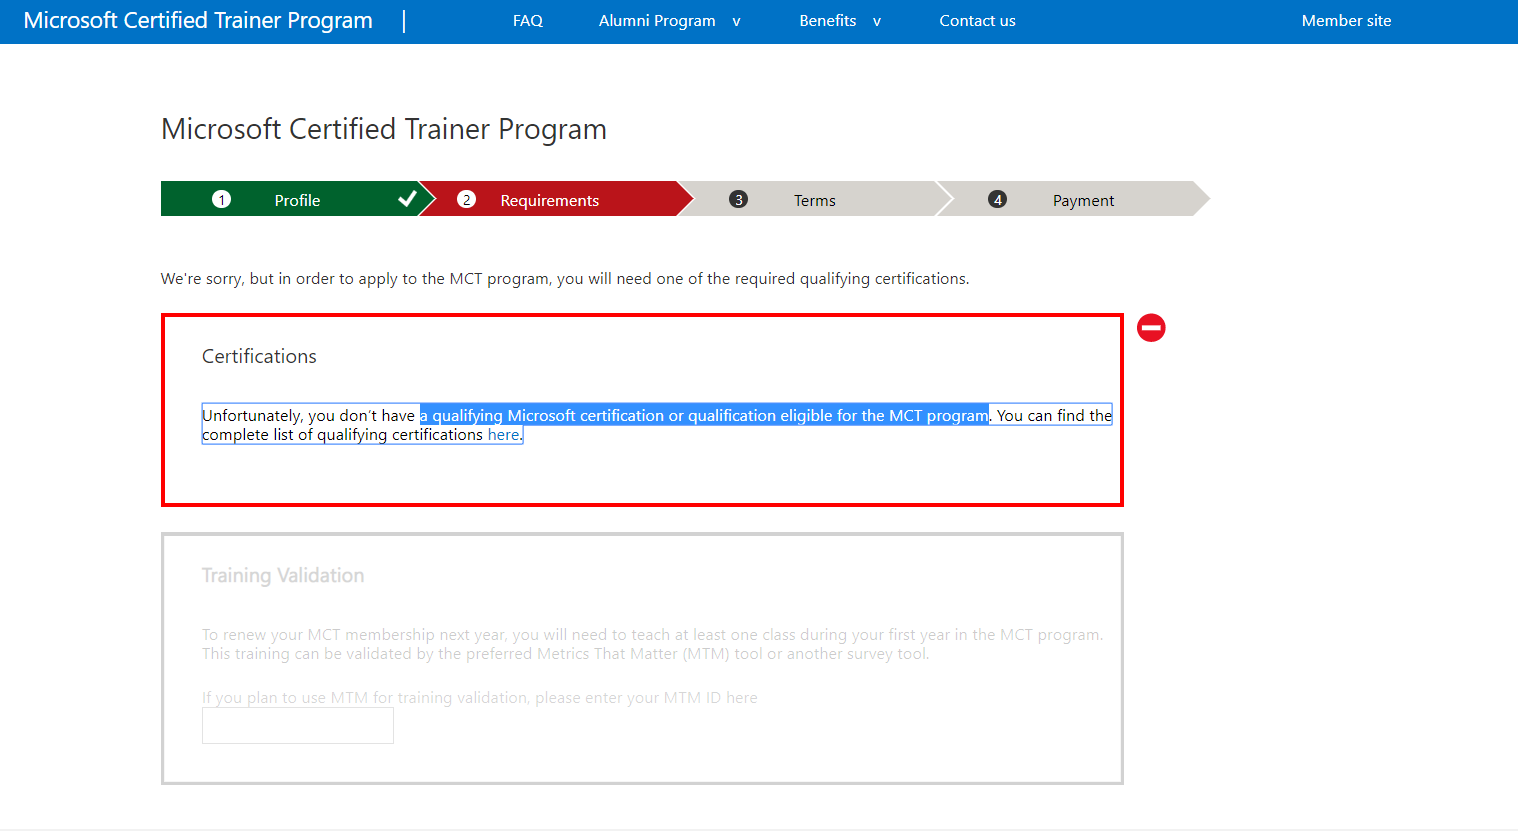Expand the Benefits dropdown arrow

pyautogui.click(x=877, y=21)
